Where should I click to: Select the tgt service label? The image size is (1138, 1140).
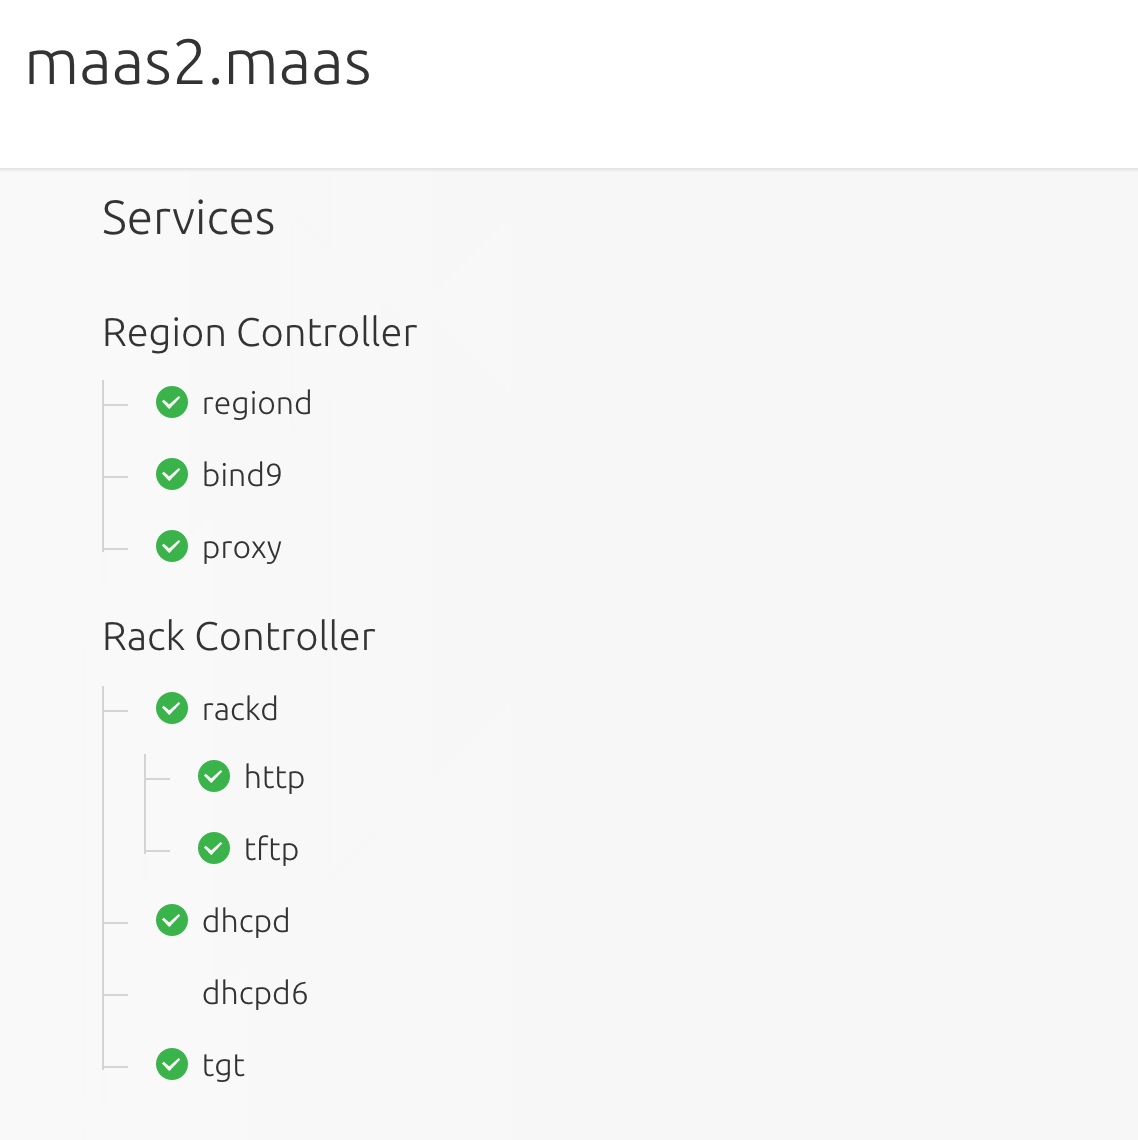click(223, 1066)
